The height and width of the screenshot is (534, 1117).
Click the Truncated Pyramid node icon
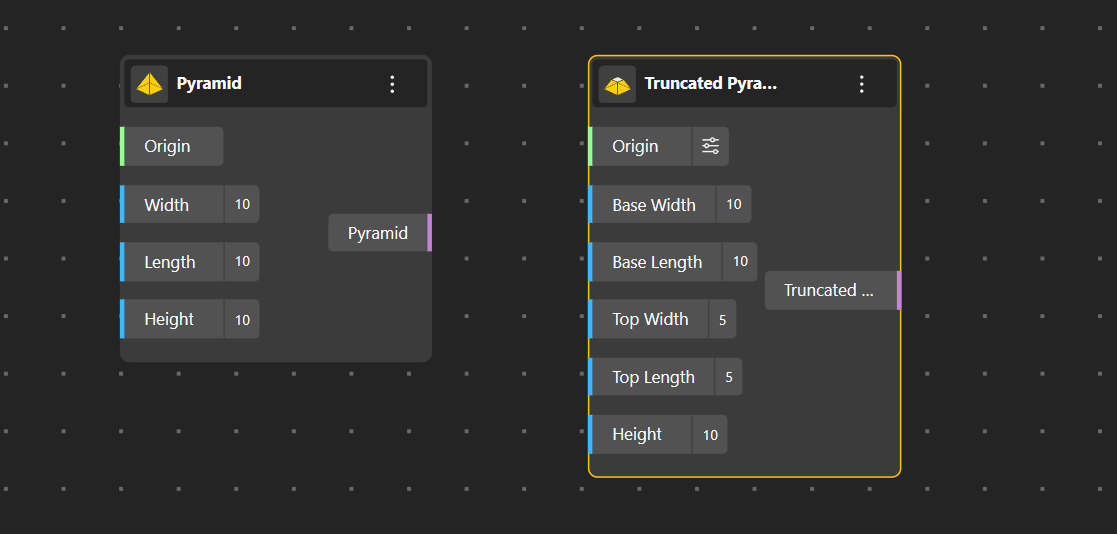click(x=617, y=84)
